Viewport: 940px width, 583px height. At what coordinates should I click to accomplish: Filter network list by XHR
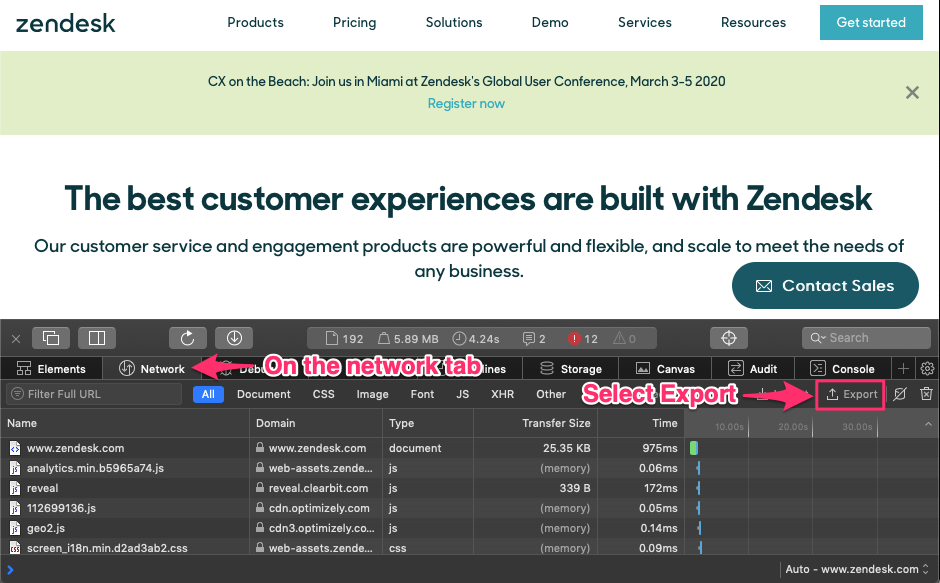[x=502, y=394]
